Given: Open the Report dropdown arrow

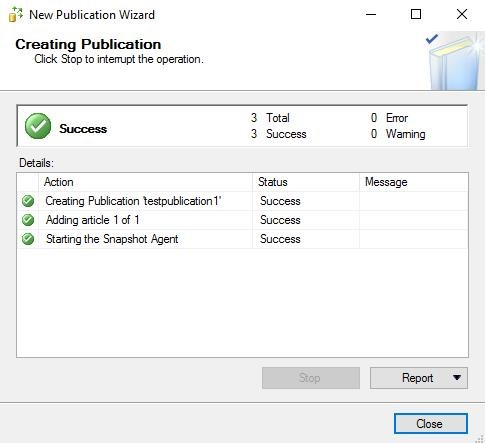Looking at the screenshot, I should (x=457, y=378).
